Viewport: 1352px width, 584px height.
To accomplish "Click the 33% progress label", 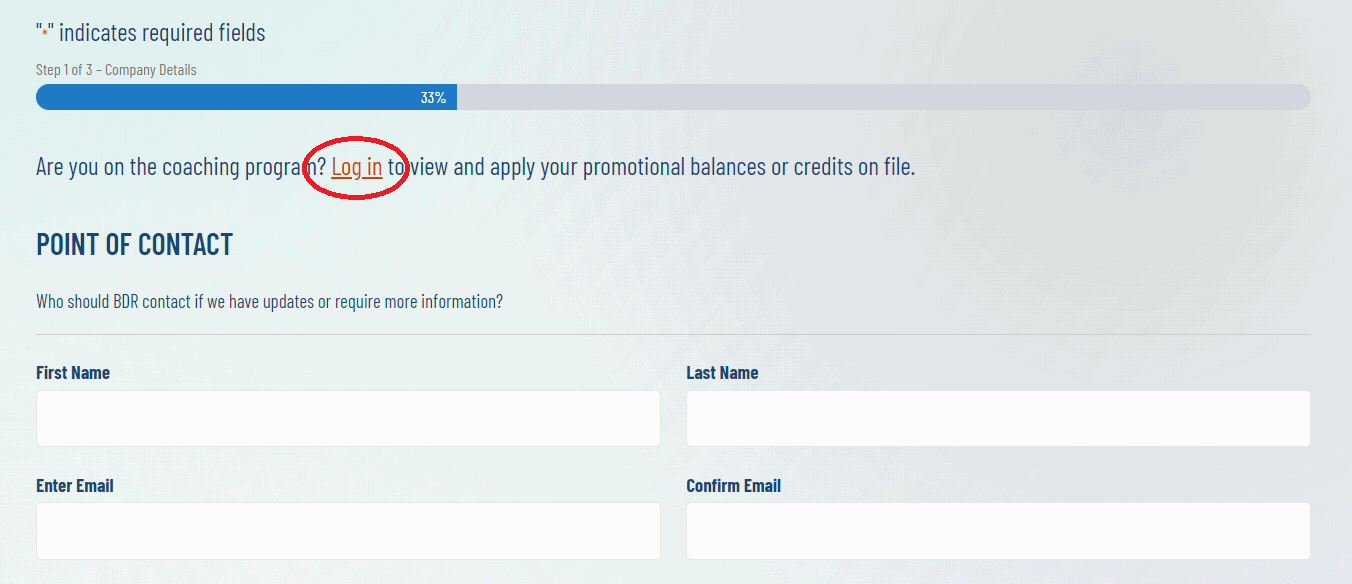I will pyautogui.click(x=433, y=97).
